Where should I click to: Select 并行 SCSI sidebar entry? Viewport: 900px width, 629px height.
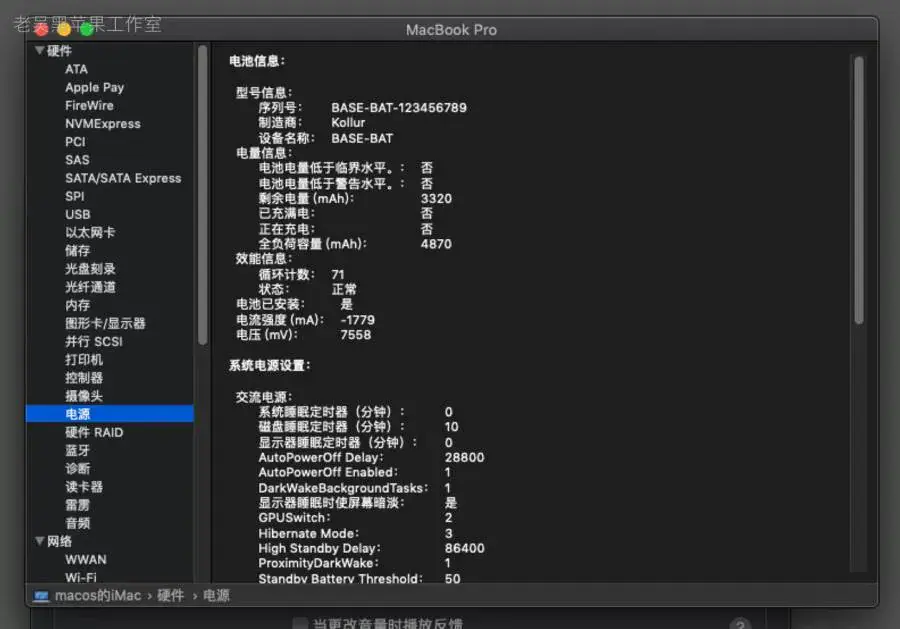(94, 341)
